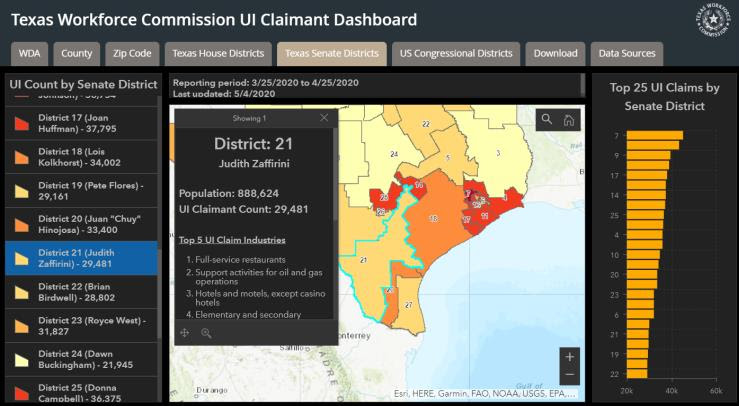Click the chart bar labeled 14
Image resolution: width=739 pixels, height=406 pixels.
pyautogui.click(x=646, y=195)
